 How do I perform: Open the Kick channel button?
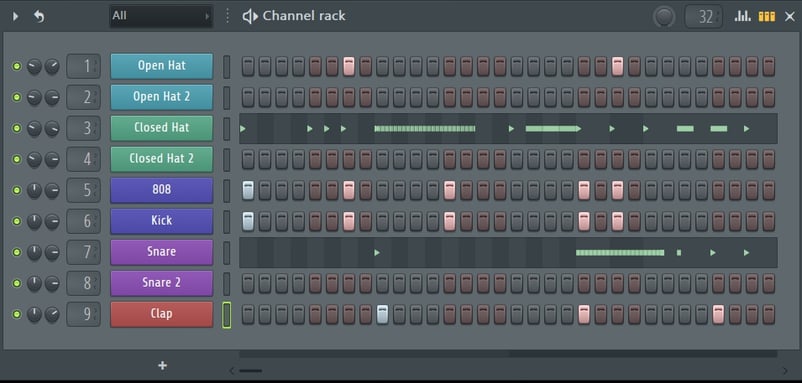162,221
